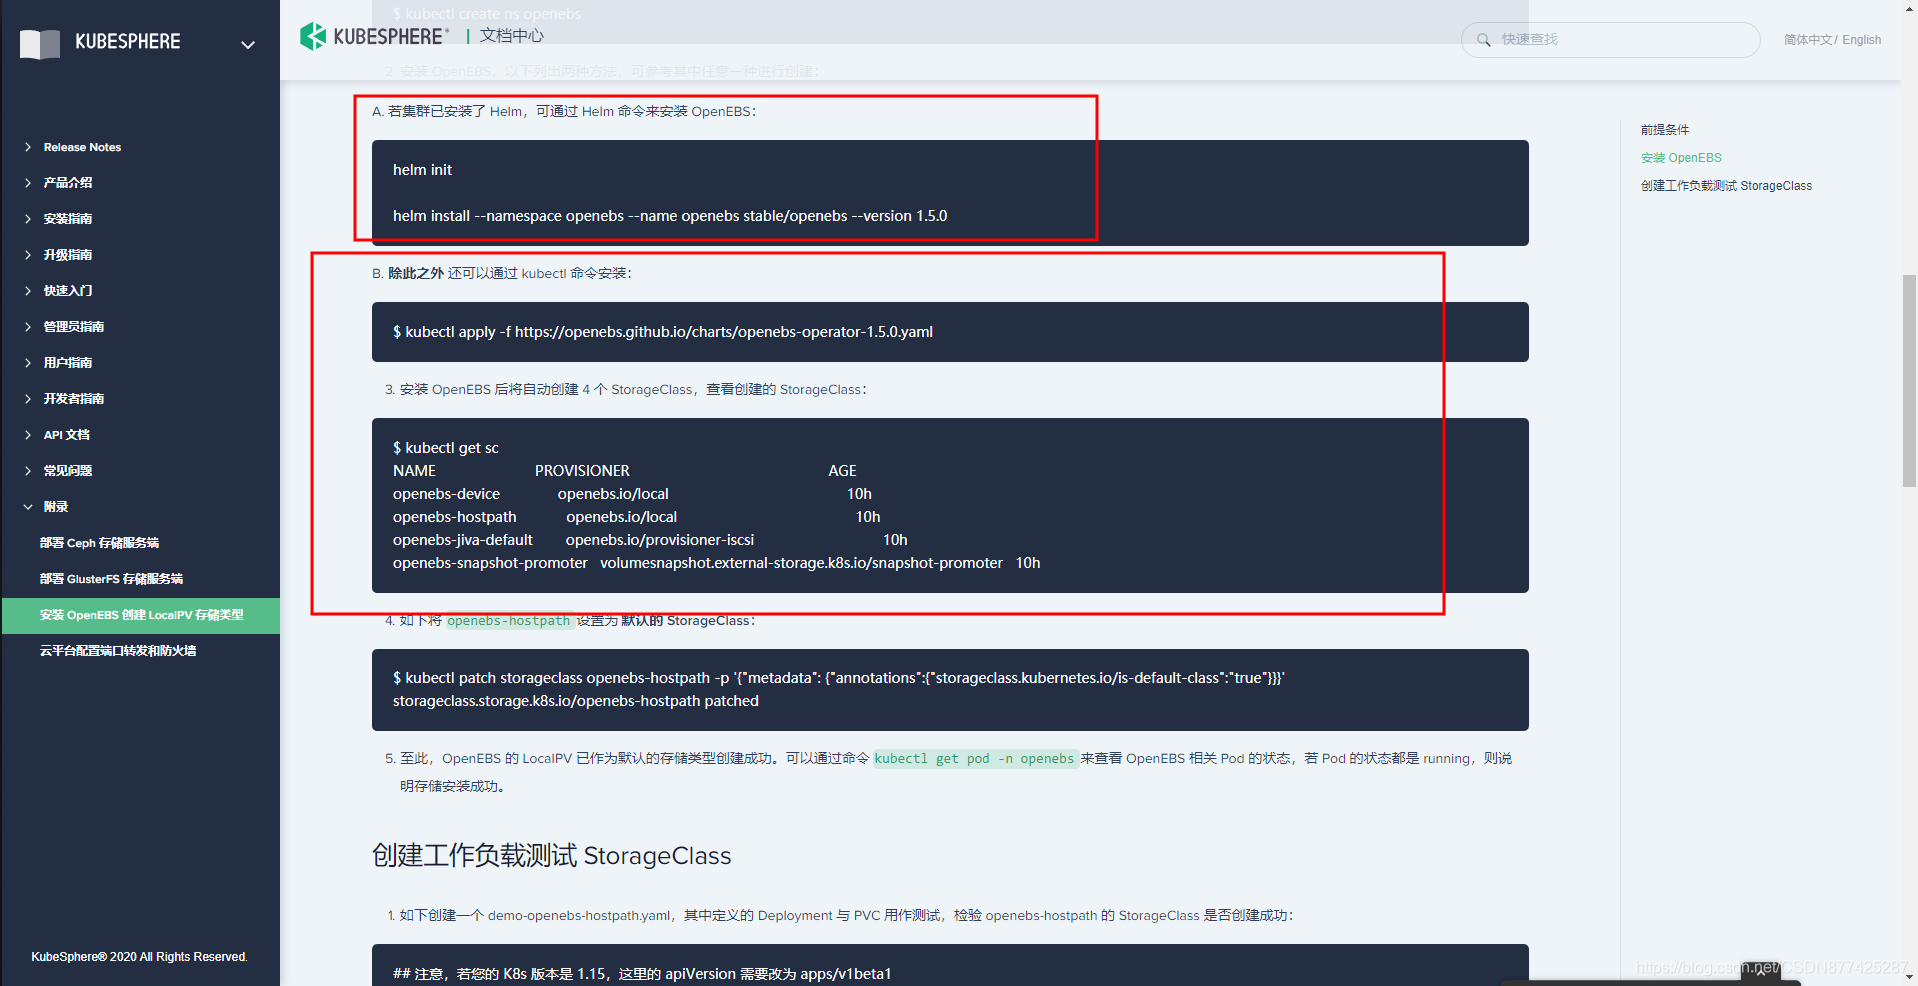The image size is (1918, 986).
Task: Open 管理员指南 section label
Action: coord(74,327)
